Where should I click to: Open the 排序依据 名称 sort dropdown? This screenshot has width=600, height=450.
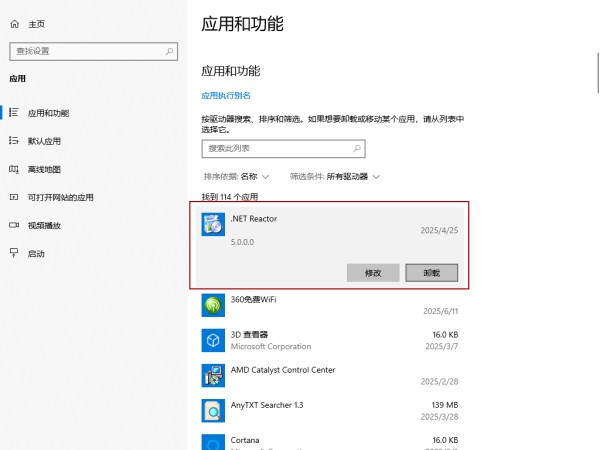236,176
